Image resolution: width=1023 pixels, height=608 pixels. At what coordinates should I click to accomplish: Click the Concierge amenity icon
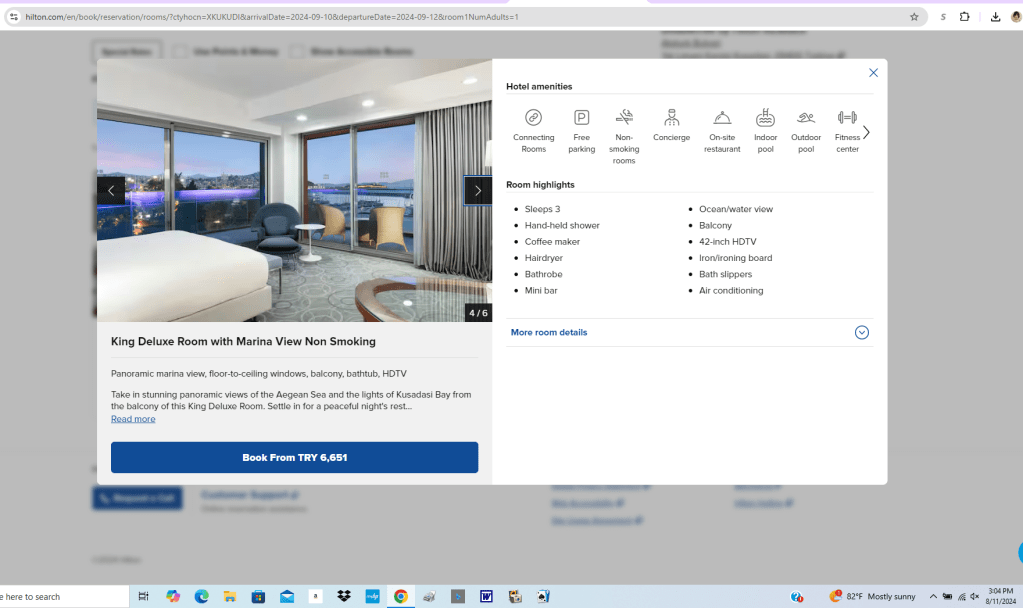tap(671, 117)
